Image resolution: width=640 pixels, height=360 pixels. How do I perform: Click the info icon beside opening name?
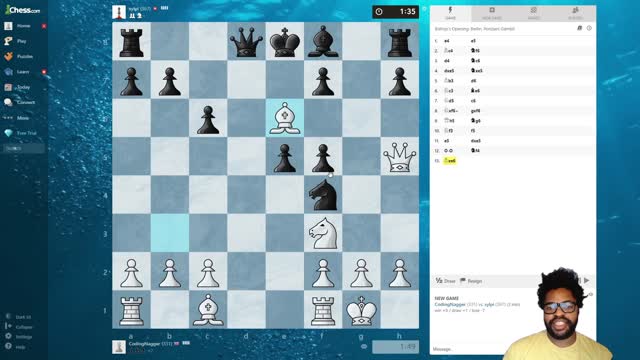(589, 28)
